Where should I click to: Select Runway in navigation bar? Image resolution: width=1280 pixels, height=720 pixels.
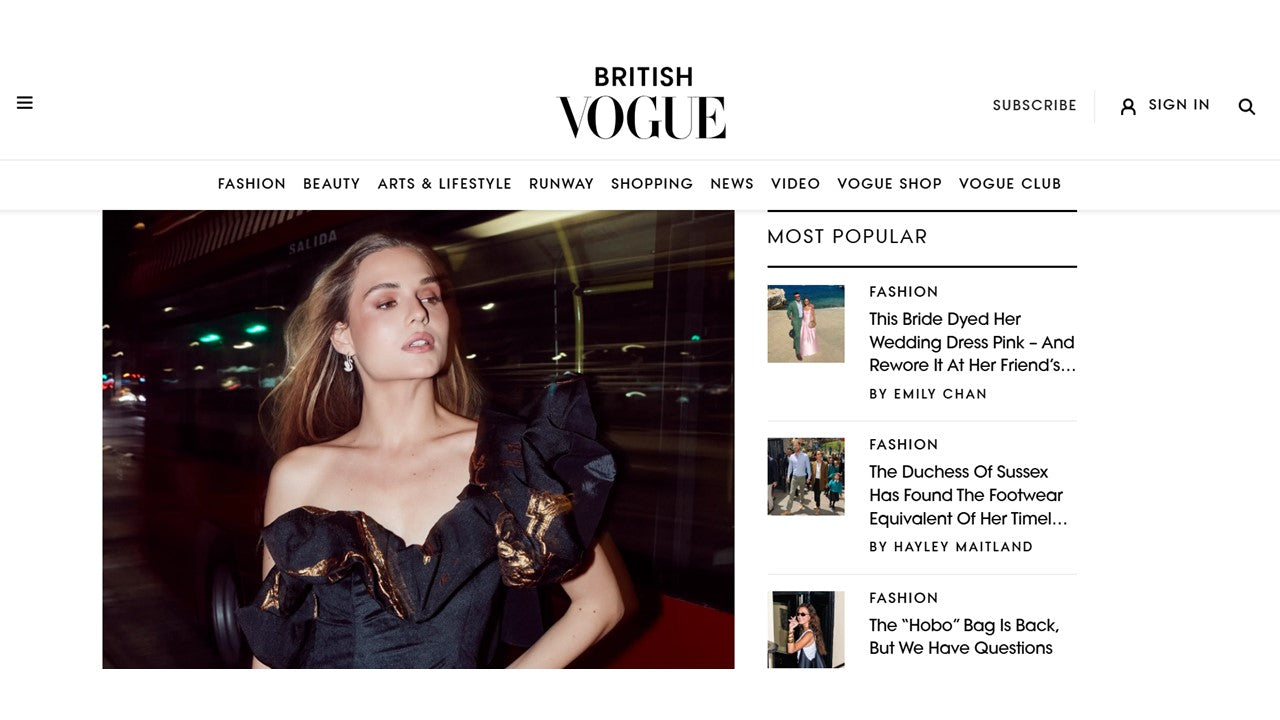[561, 184]
